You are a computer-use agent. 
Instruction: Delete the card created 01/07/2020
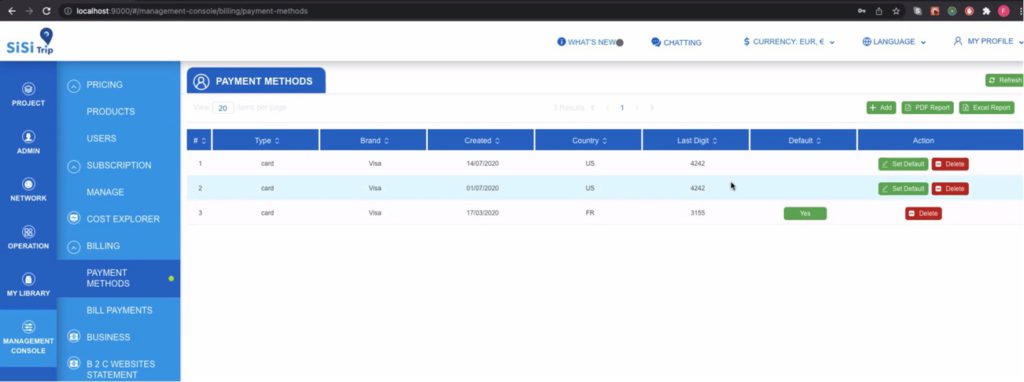coord(950,189)
